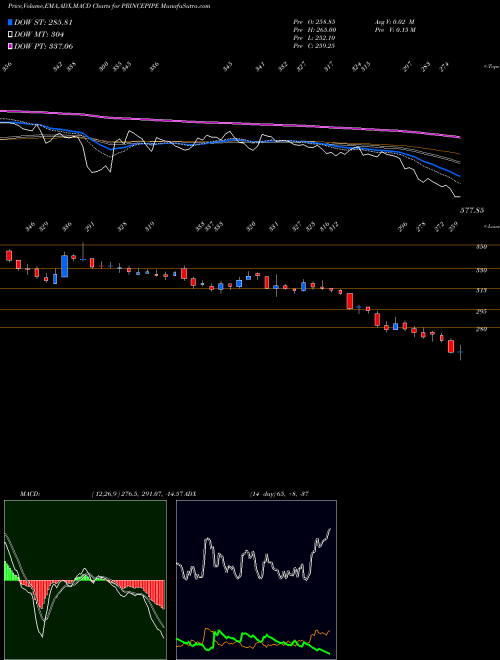Click the blue DOW ST legend swatch
This screenshot has width=500, height=660.
point(10,22)
